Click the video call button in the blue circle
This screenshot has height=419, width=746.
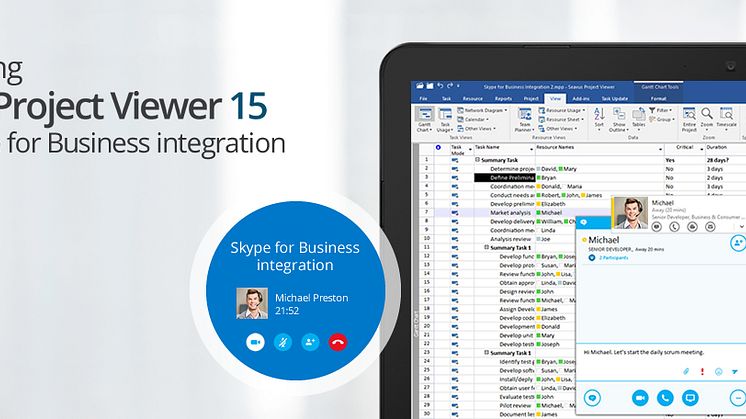coord(255,342)
